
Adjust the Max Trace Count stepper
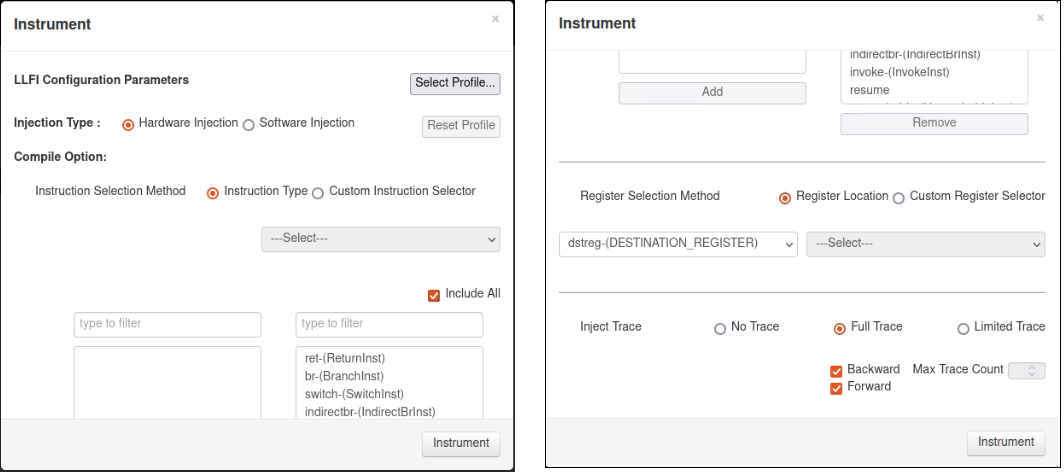coord(1026,370)
